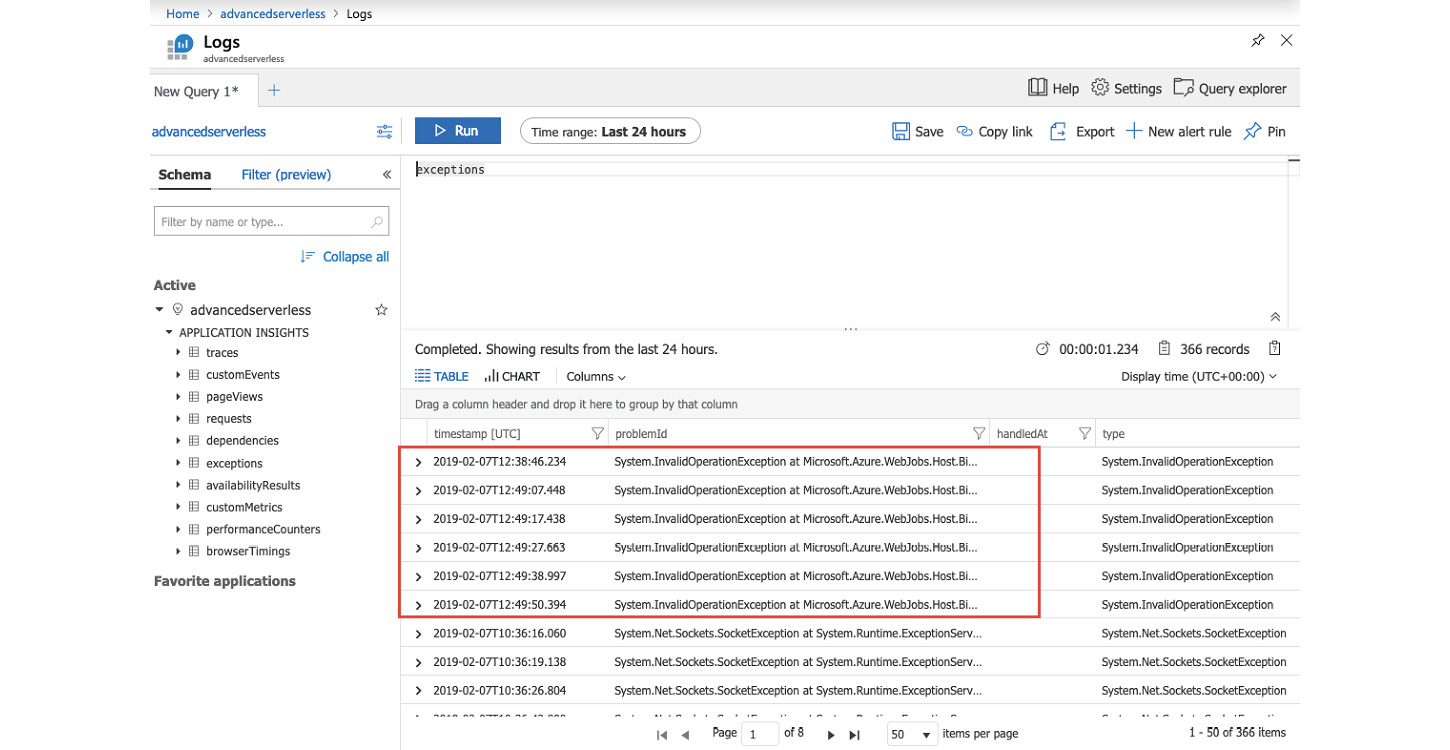Expand the row with timestamp 2019-02-07T10:36:16.060

pos(419,633)
